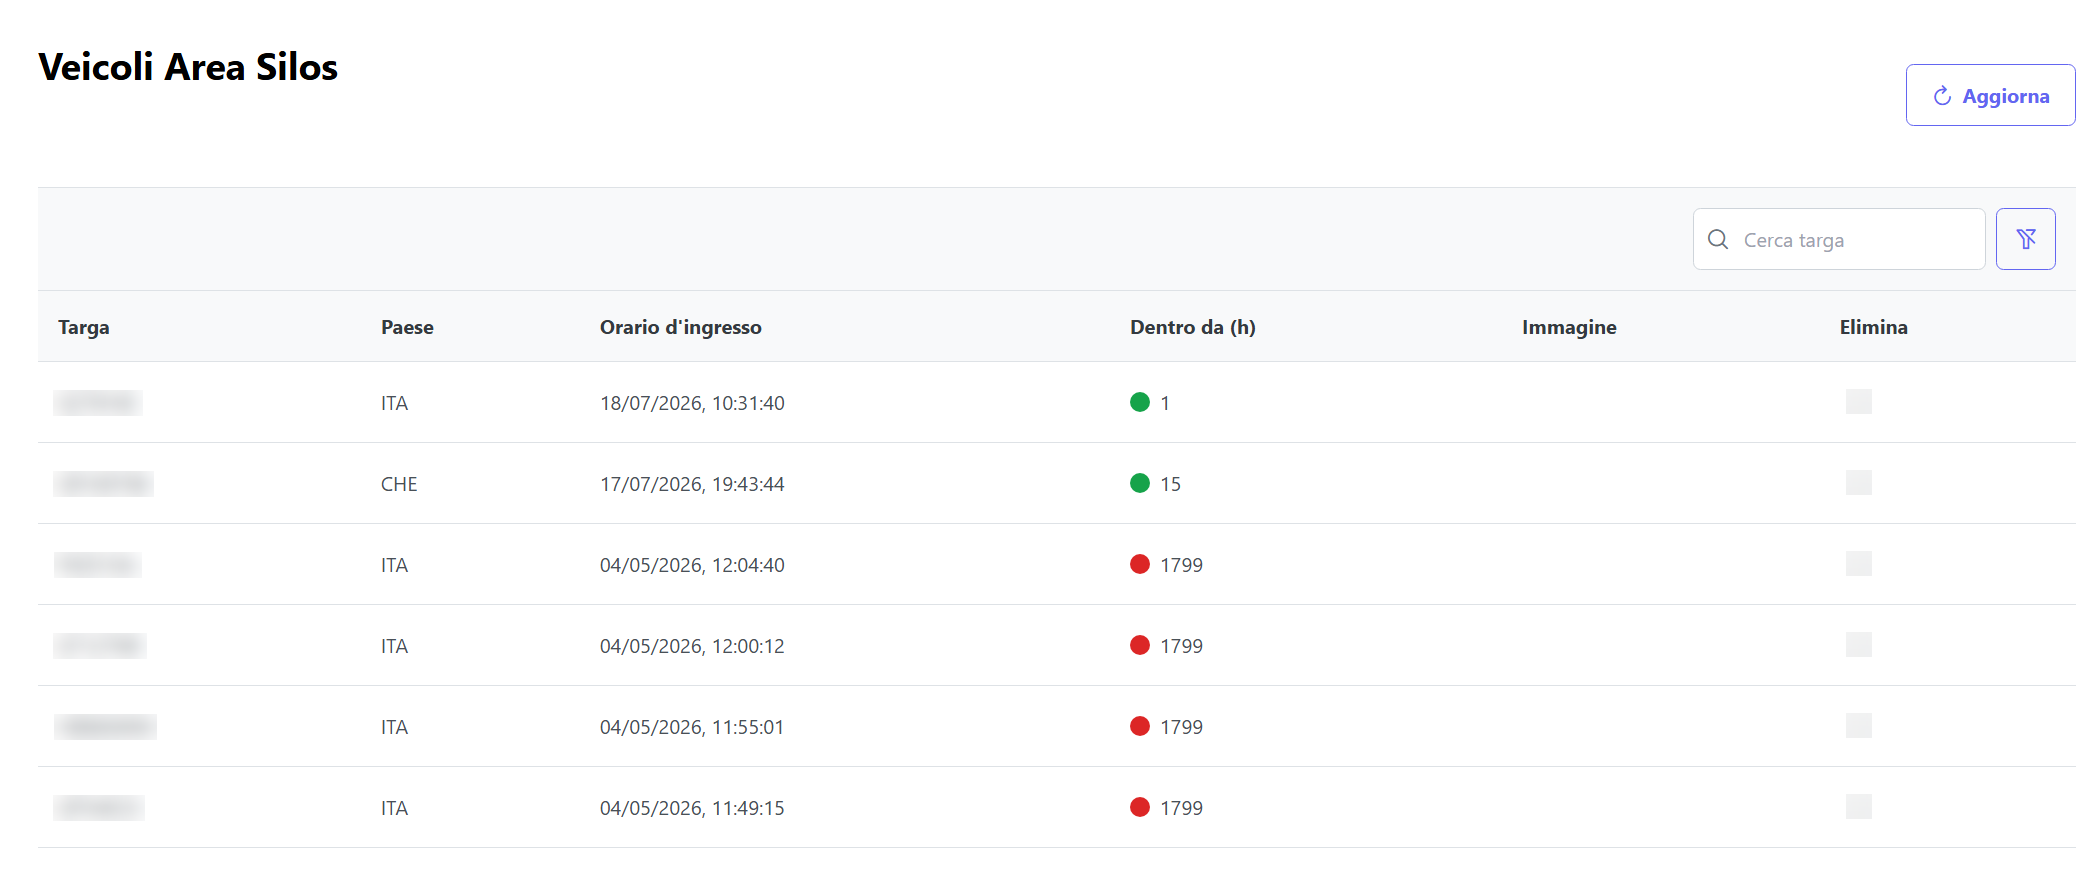Click ITA in the 10:31:40 row
Screen dimensions: 2092x873
click(x=394, y=403)
